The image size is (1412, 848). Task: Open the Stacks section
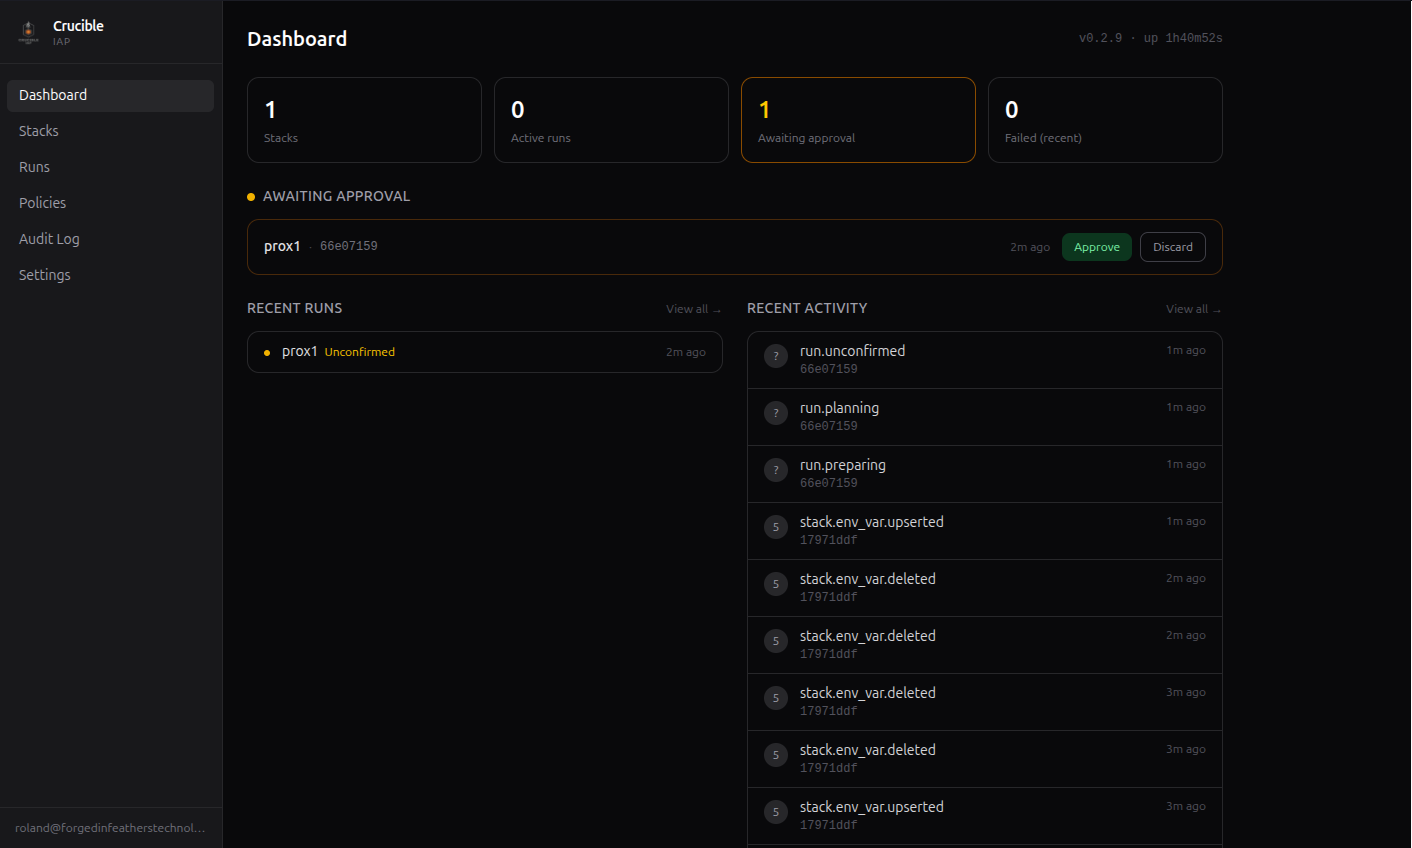click(39, 130)
